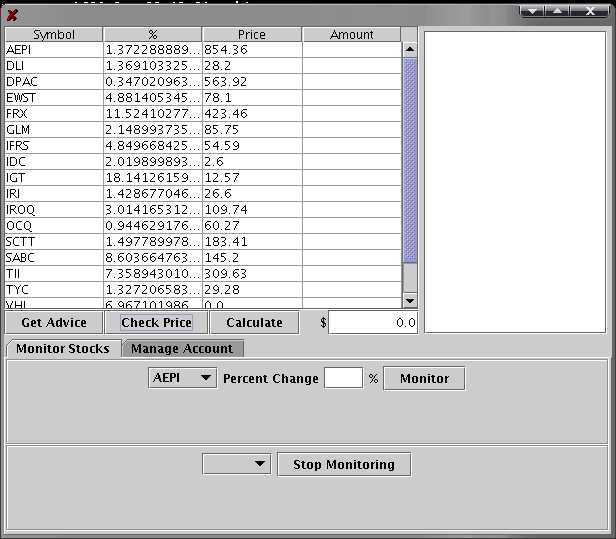Sort by clicking the Symbol column header

tap(53, 35)
